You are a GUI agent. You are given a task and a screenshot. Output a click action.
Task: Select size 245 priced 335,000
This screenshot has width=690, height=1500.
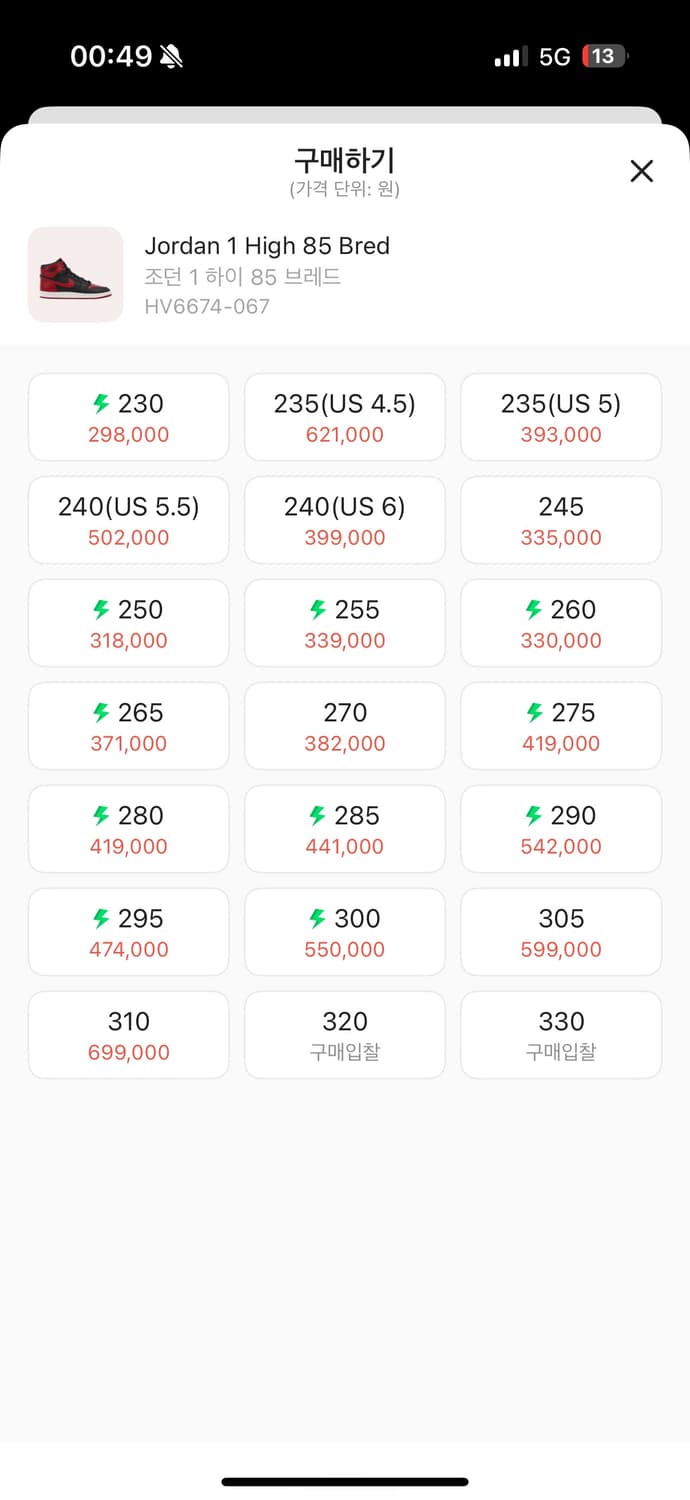[561, 520]
